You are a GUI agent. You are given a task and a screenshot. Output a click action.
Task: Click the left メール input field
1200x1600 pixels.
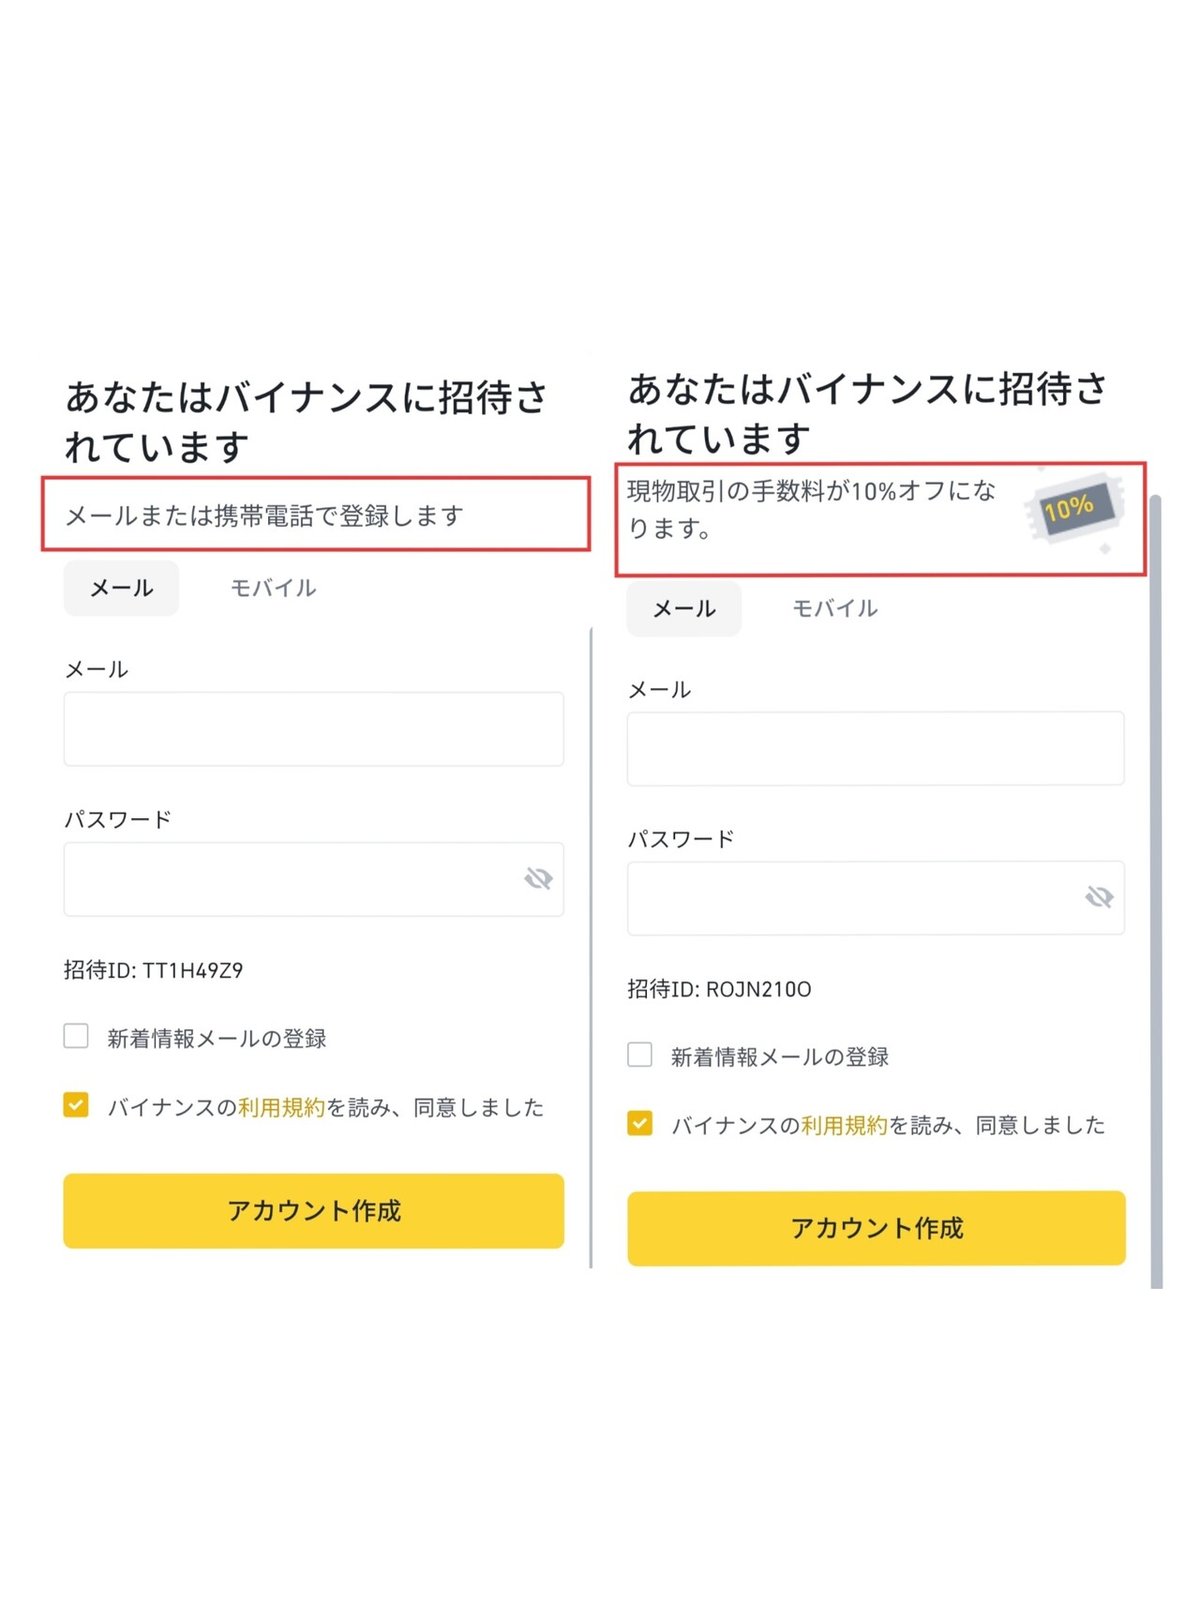313,728
